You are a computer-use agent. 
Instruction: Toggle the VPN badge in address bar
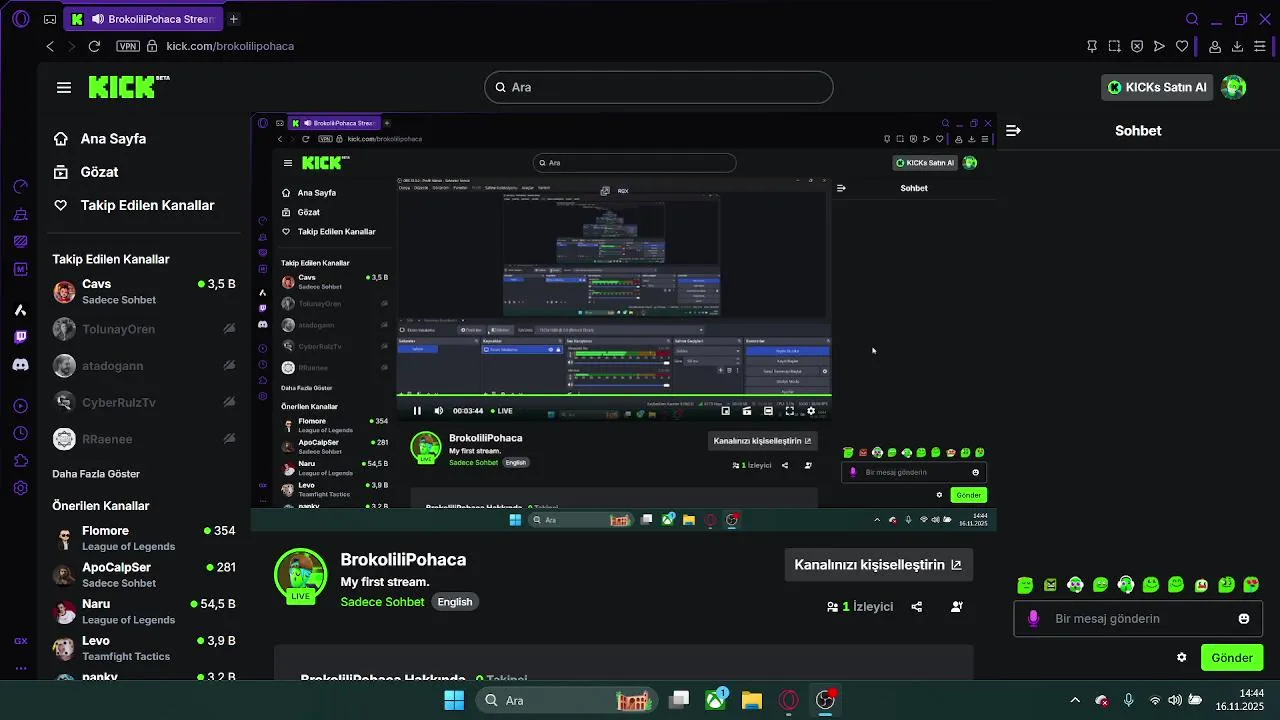coord(128,46)
